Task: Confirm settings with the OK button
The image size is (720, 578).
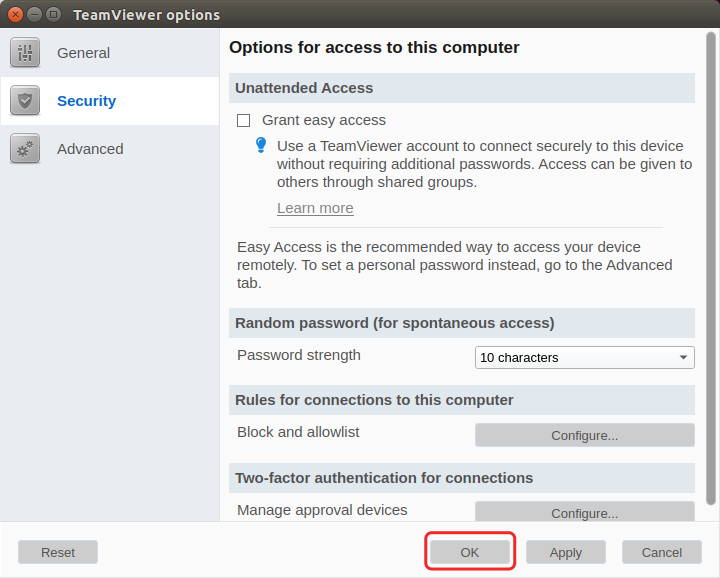Action: coord(470,552)
